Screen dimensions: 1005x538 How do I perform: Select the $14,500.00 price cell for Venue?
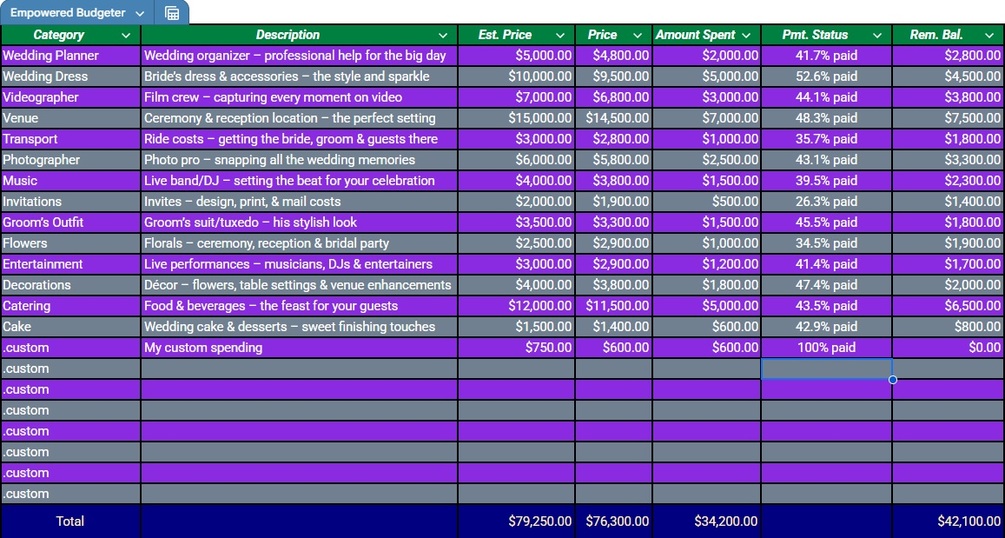click(614, 118)
